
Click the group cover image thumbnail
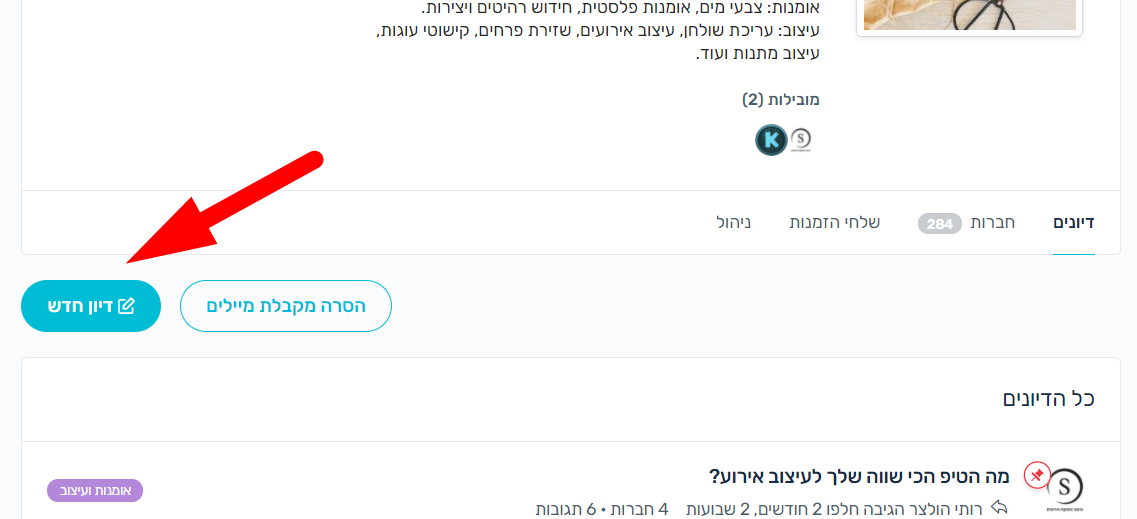pyautogui.click(x=969, y=15)
